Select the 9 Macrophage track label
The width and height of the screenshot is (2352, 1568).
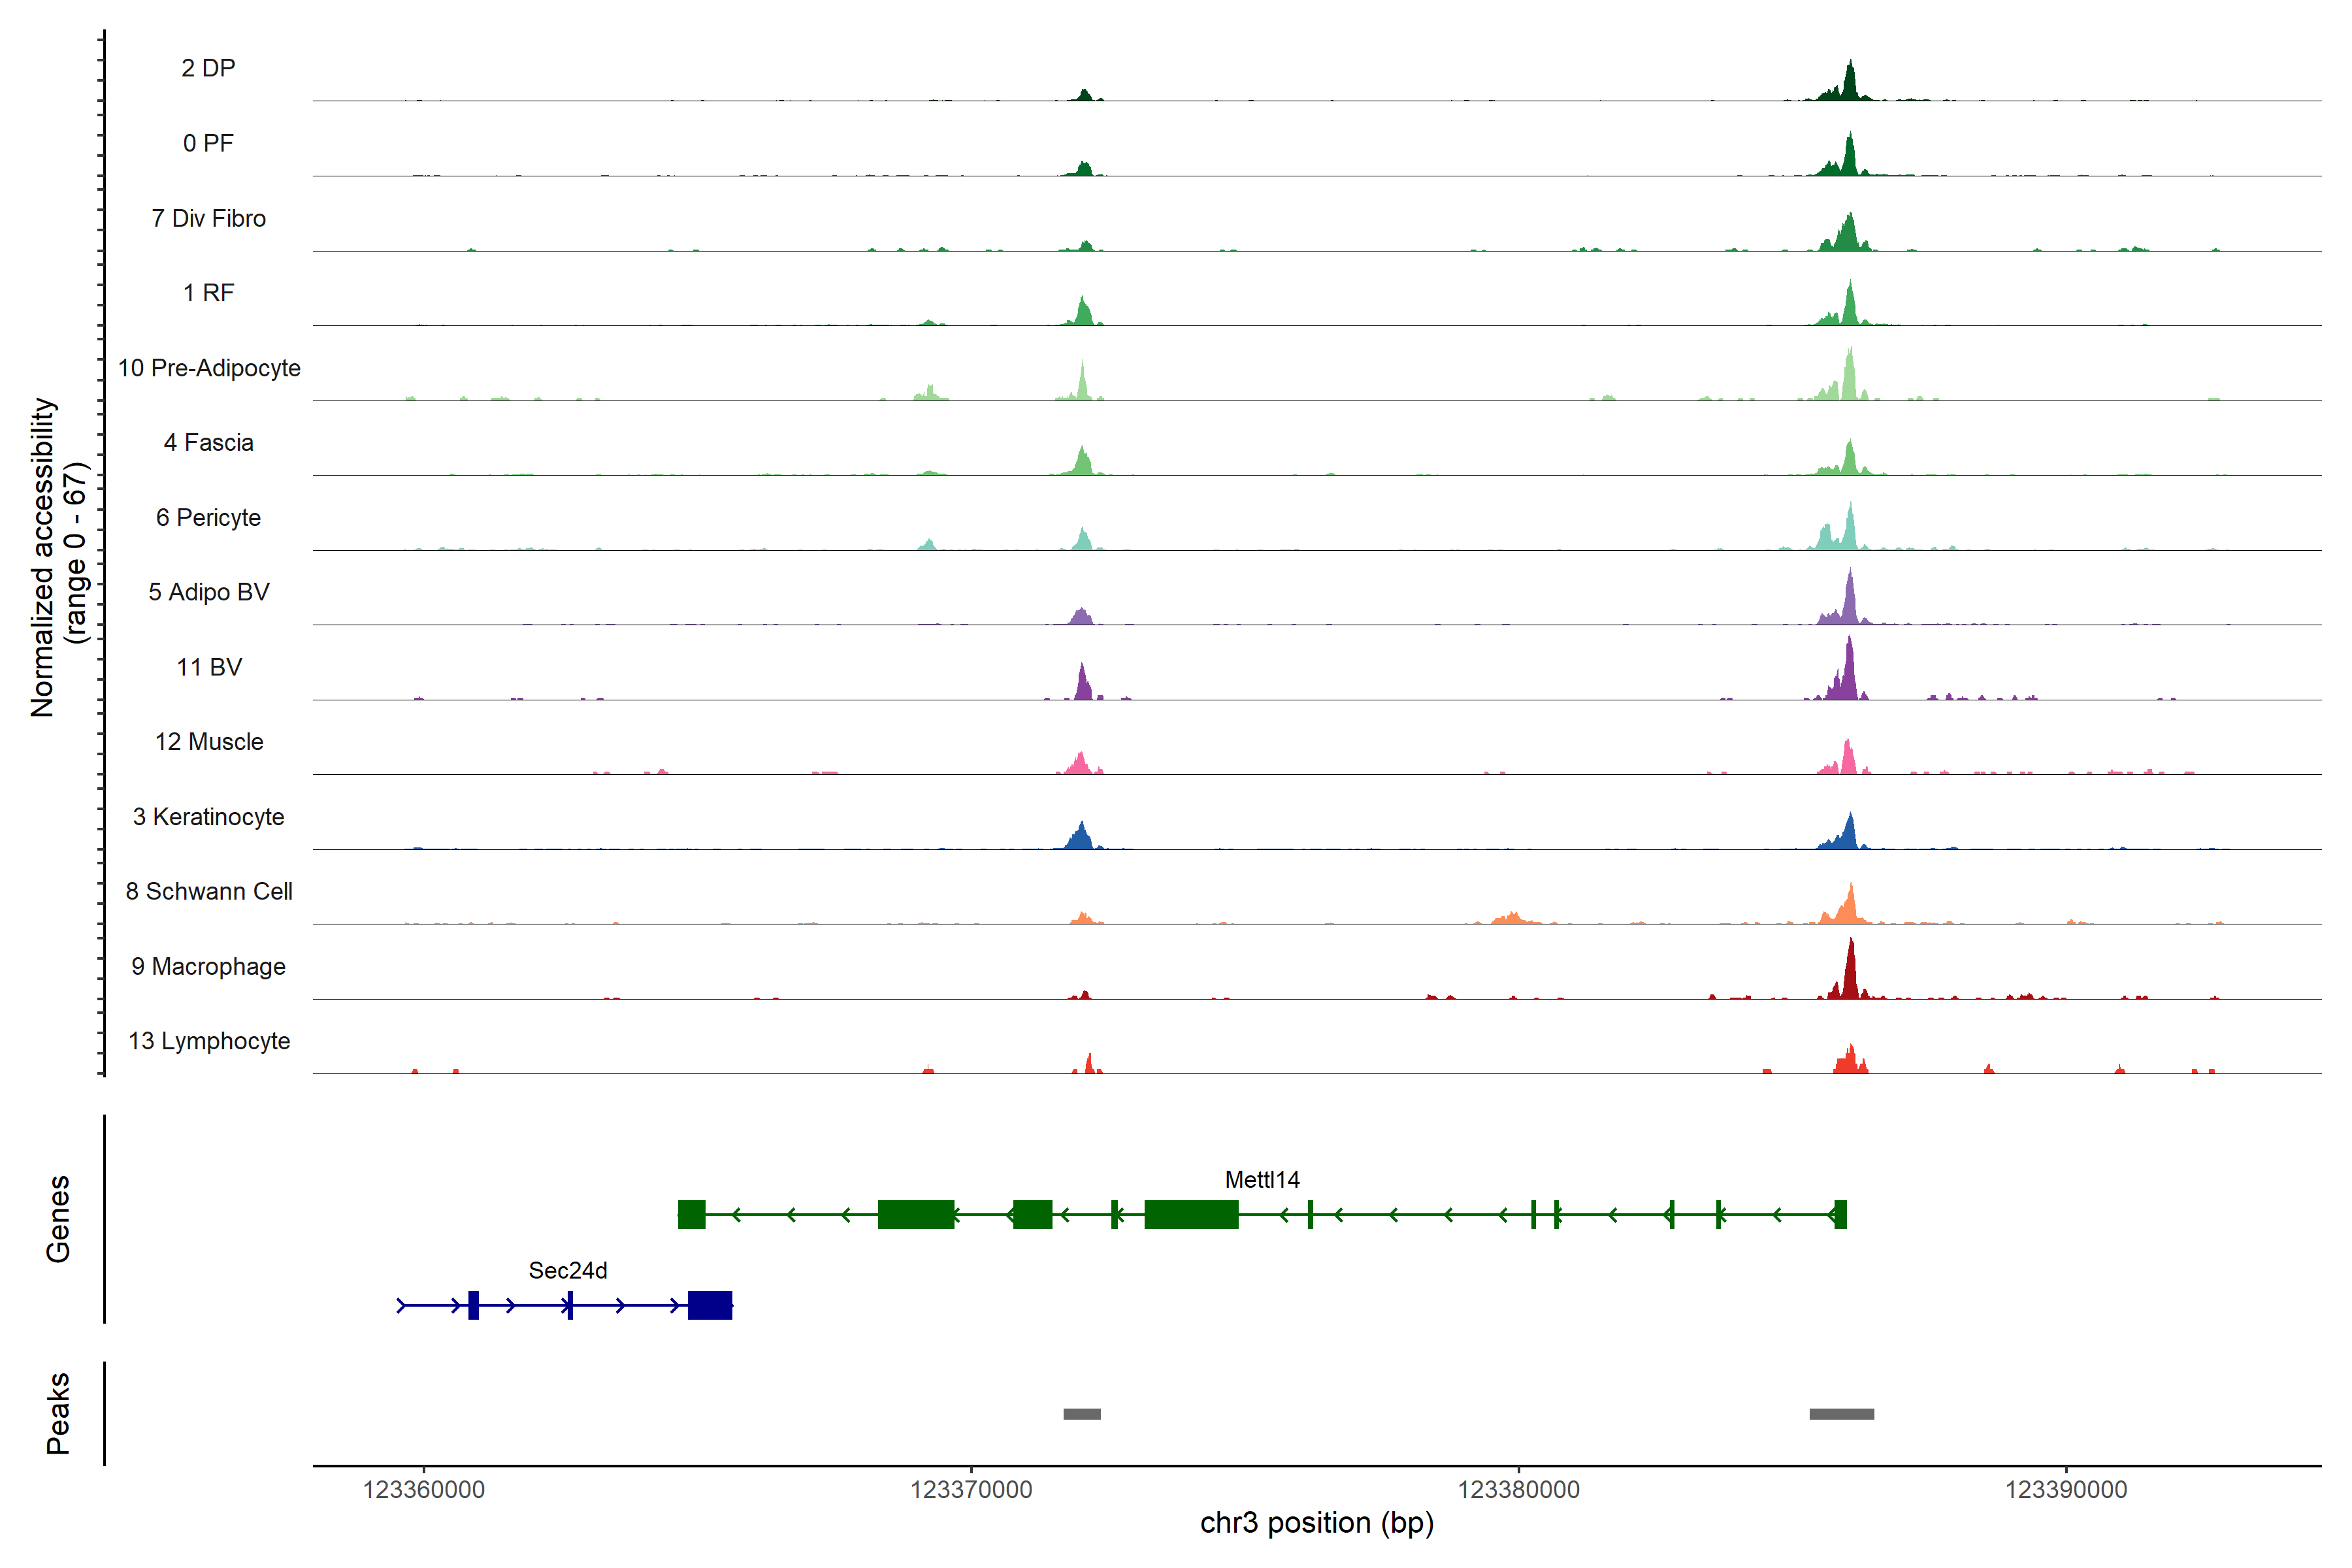(208, 967)
